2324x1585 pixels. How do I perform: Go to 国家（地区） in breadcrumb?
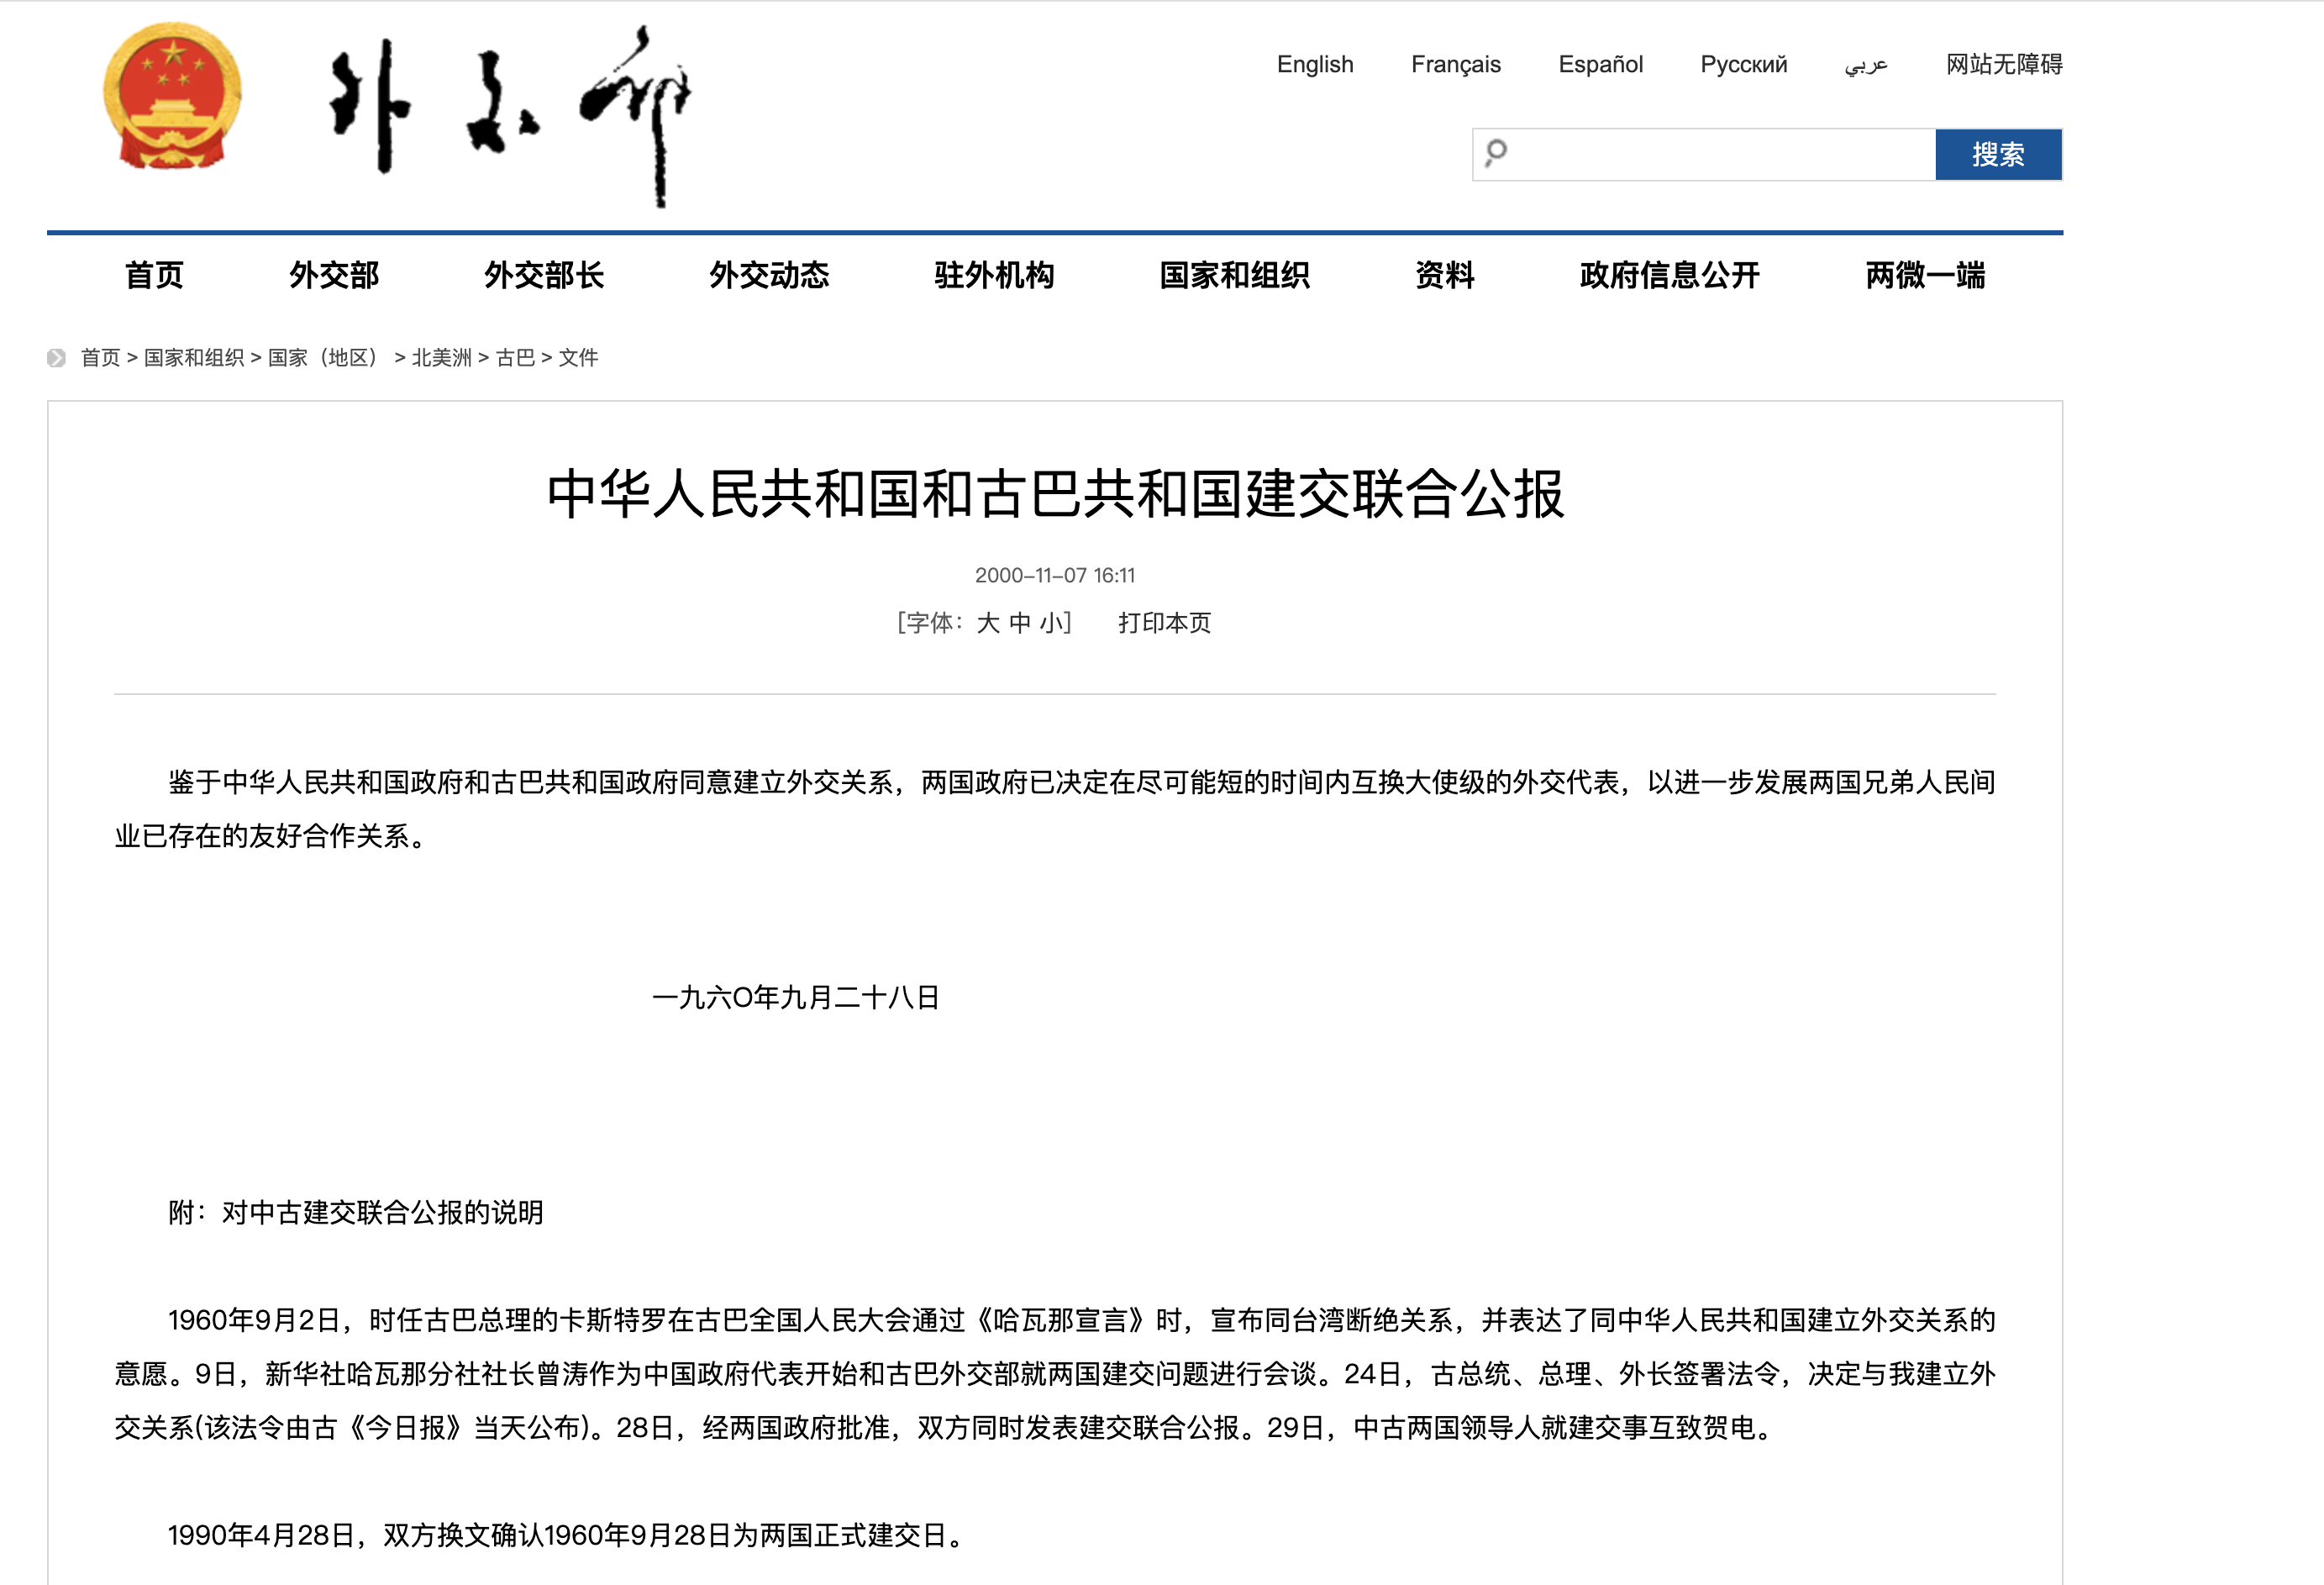click(327, 358)
